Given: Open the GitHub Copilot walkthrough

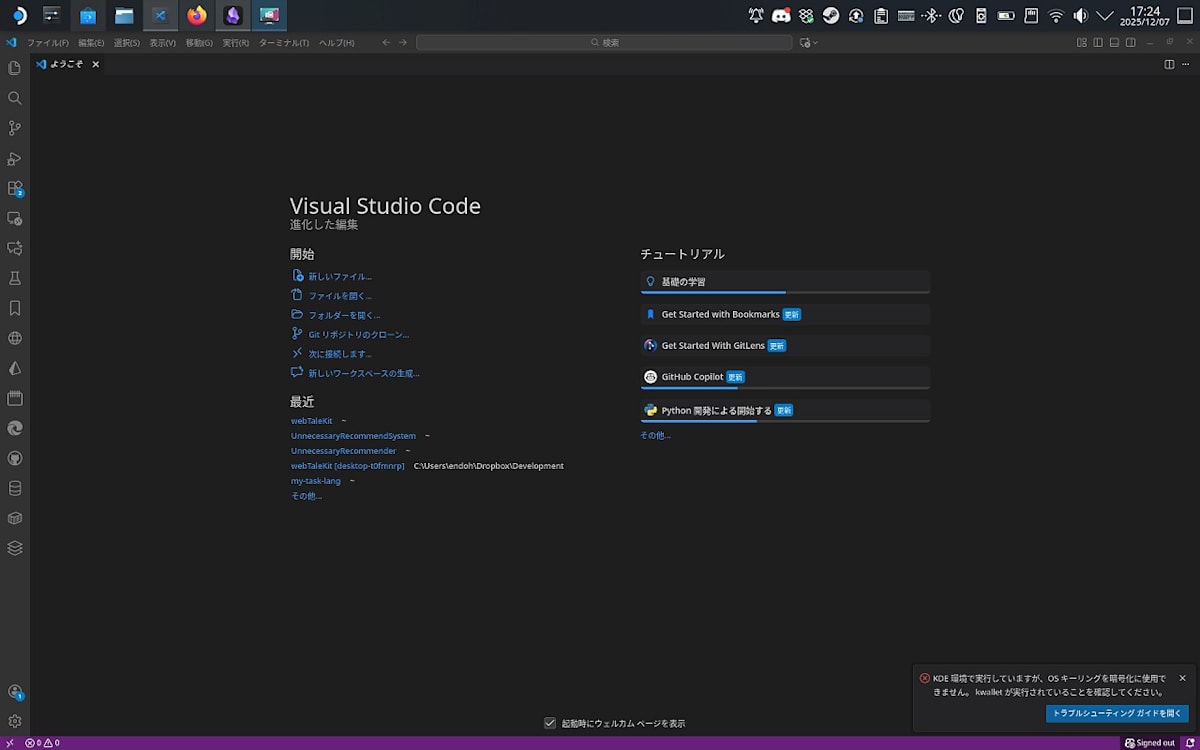Looking at the screenshot, I should (785, 377).
